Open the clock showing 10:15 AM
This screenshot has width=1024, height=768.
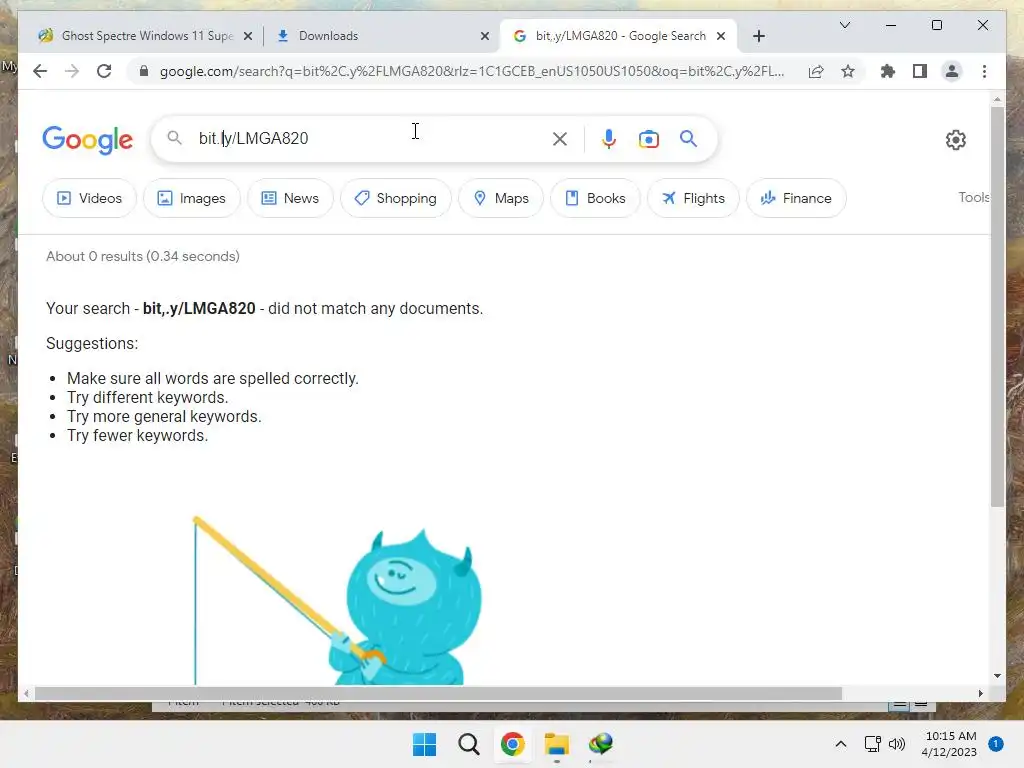click(x=950, y=744)
